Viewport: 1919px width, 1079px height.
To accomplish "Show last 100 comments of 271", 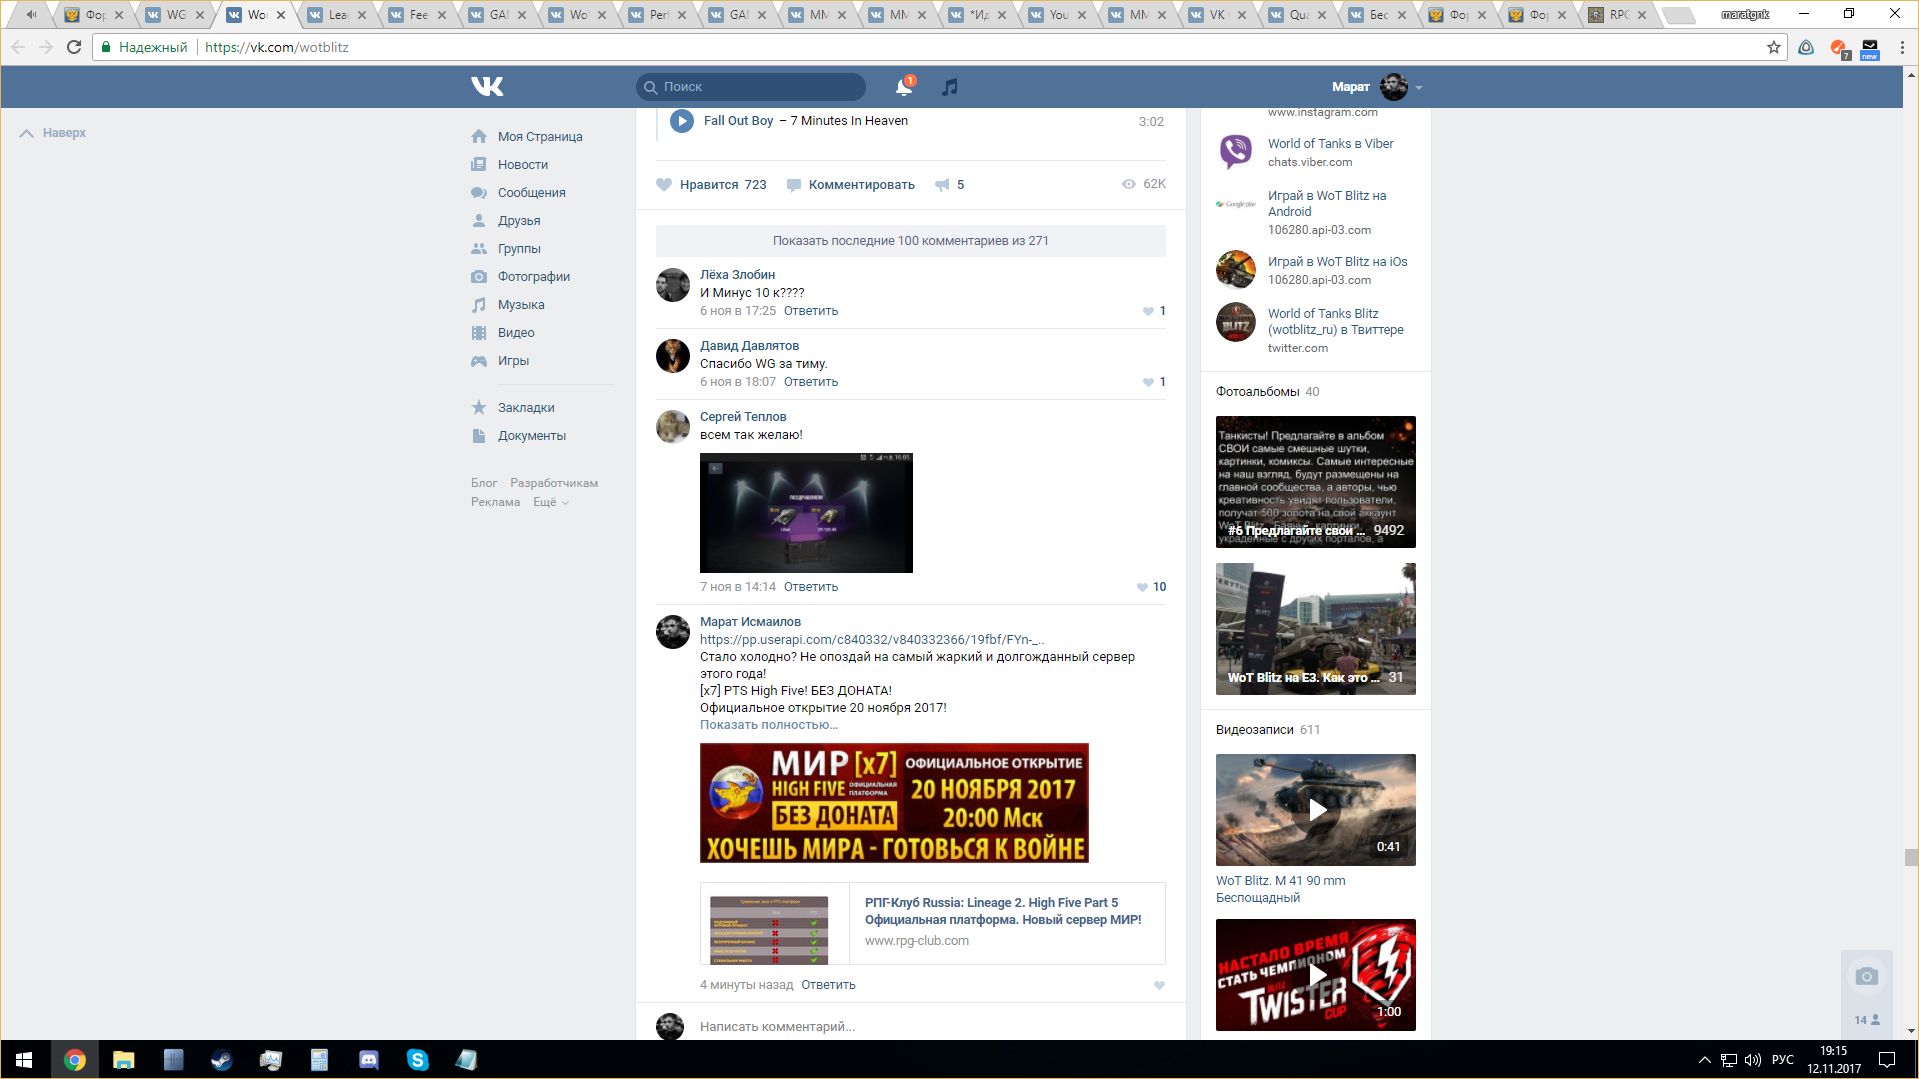I will pos(910,241).
